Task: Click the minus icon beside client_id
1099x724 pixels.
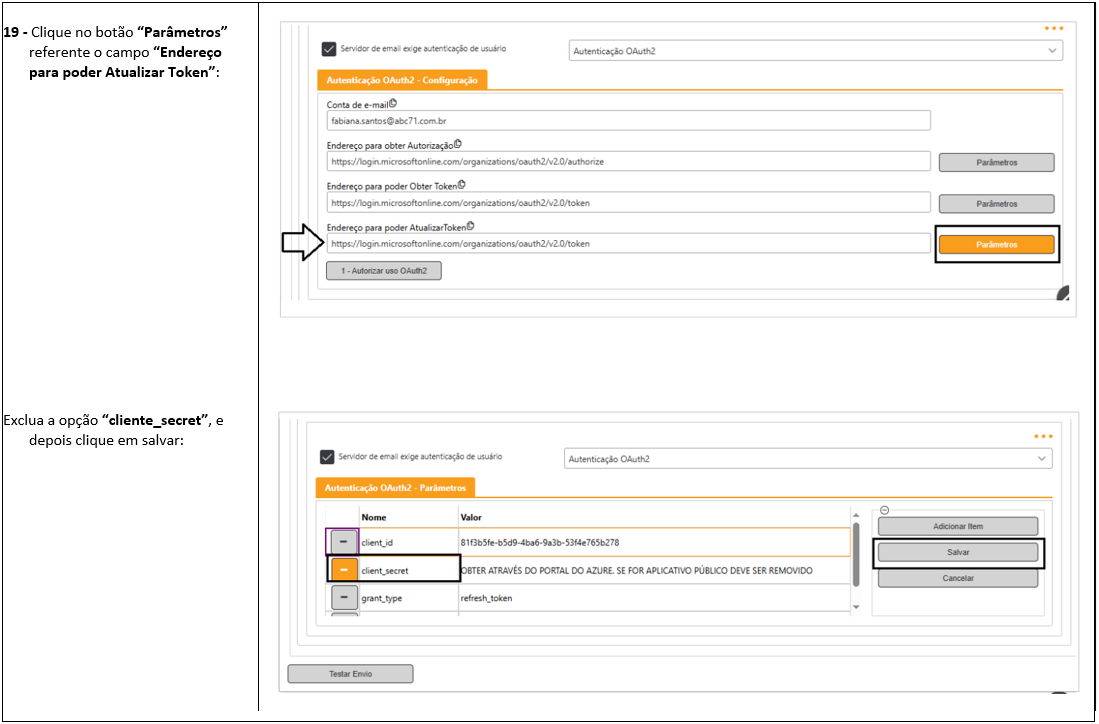Action: [344, 541]
